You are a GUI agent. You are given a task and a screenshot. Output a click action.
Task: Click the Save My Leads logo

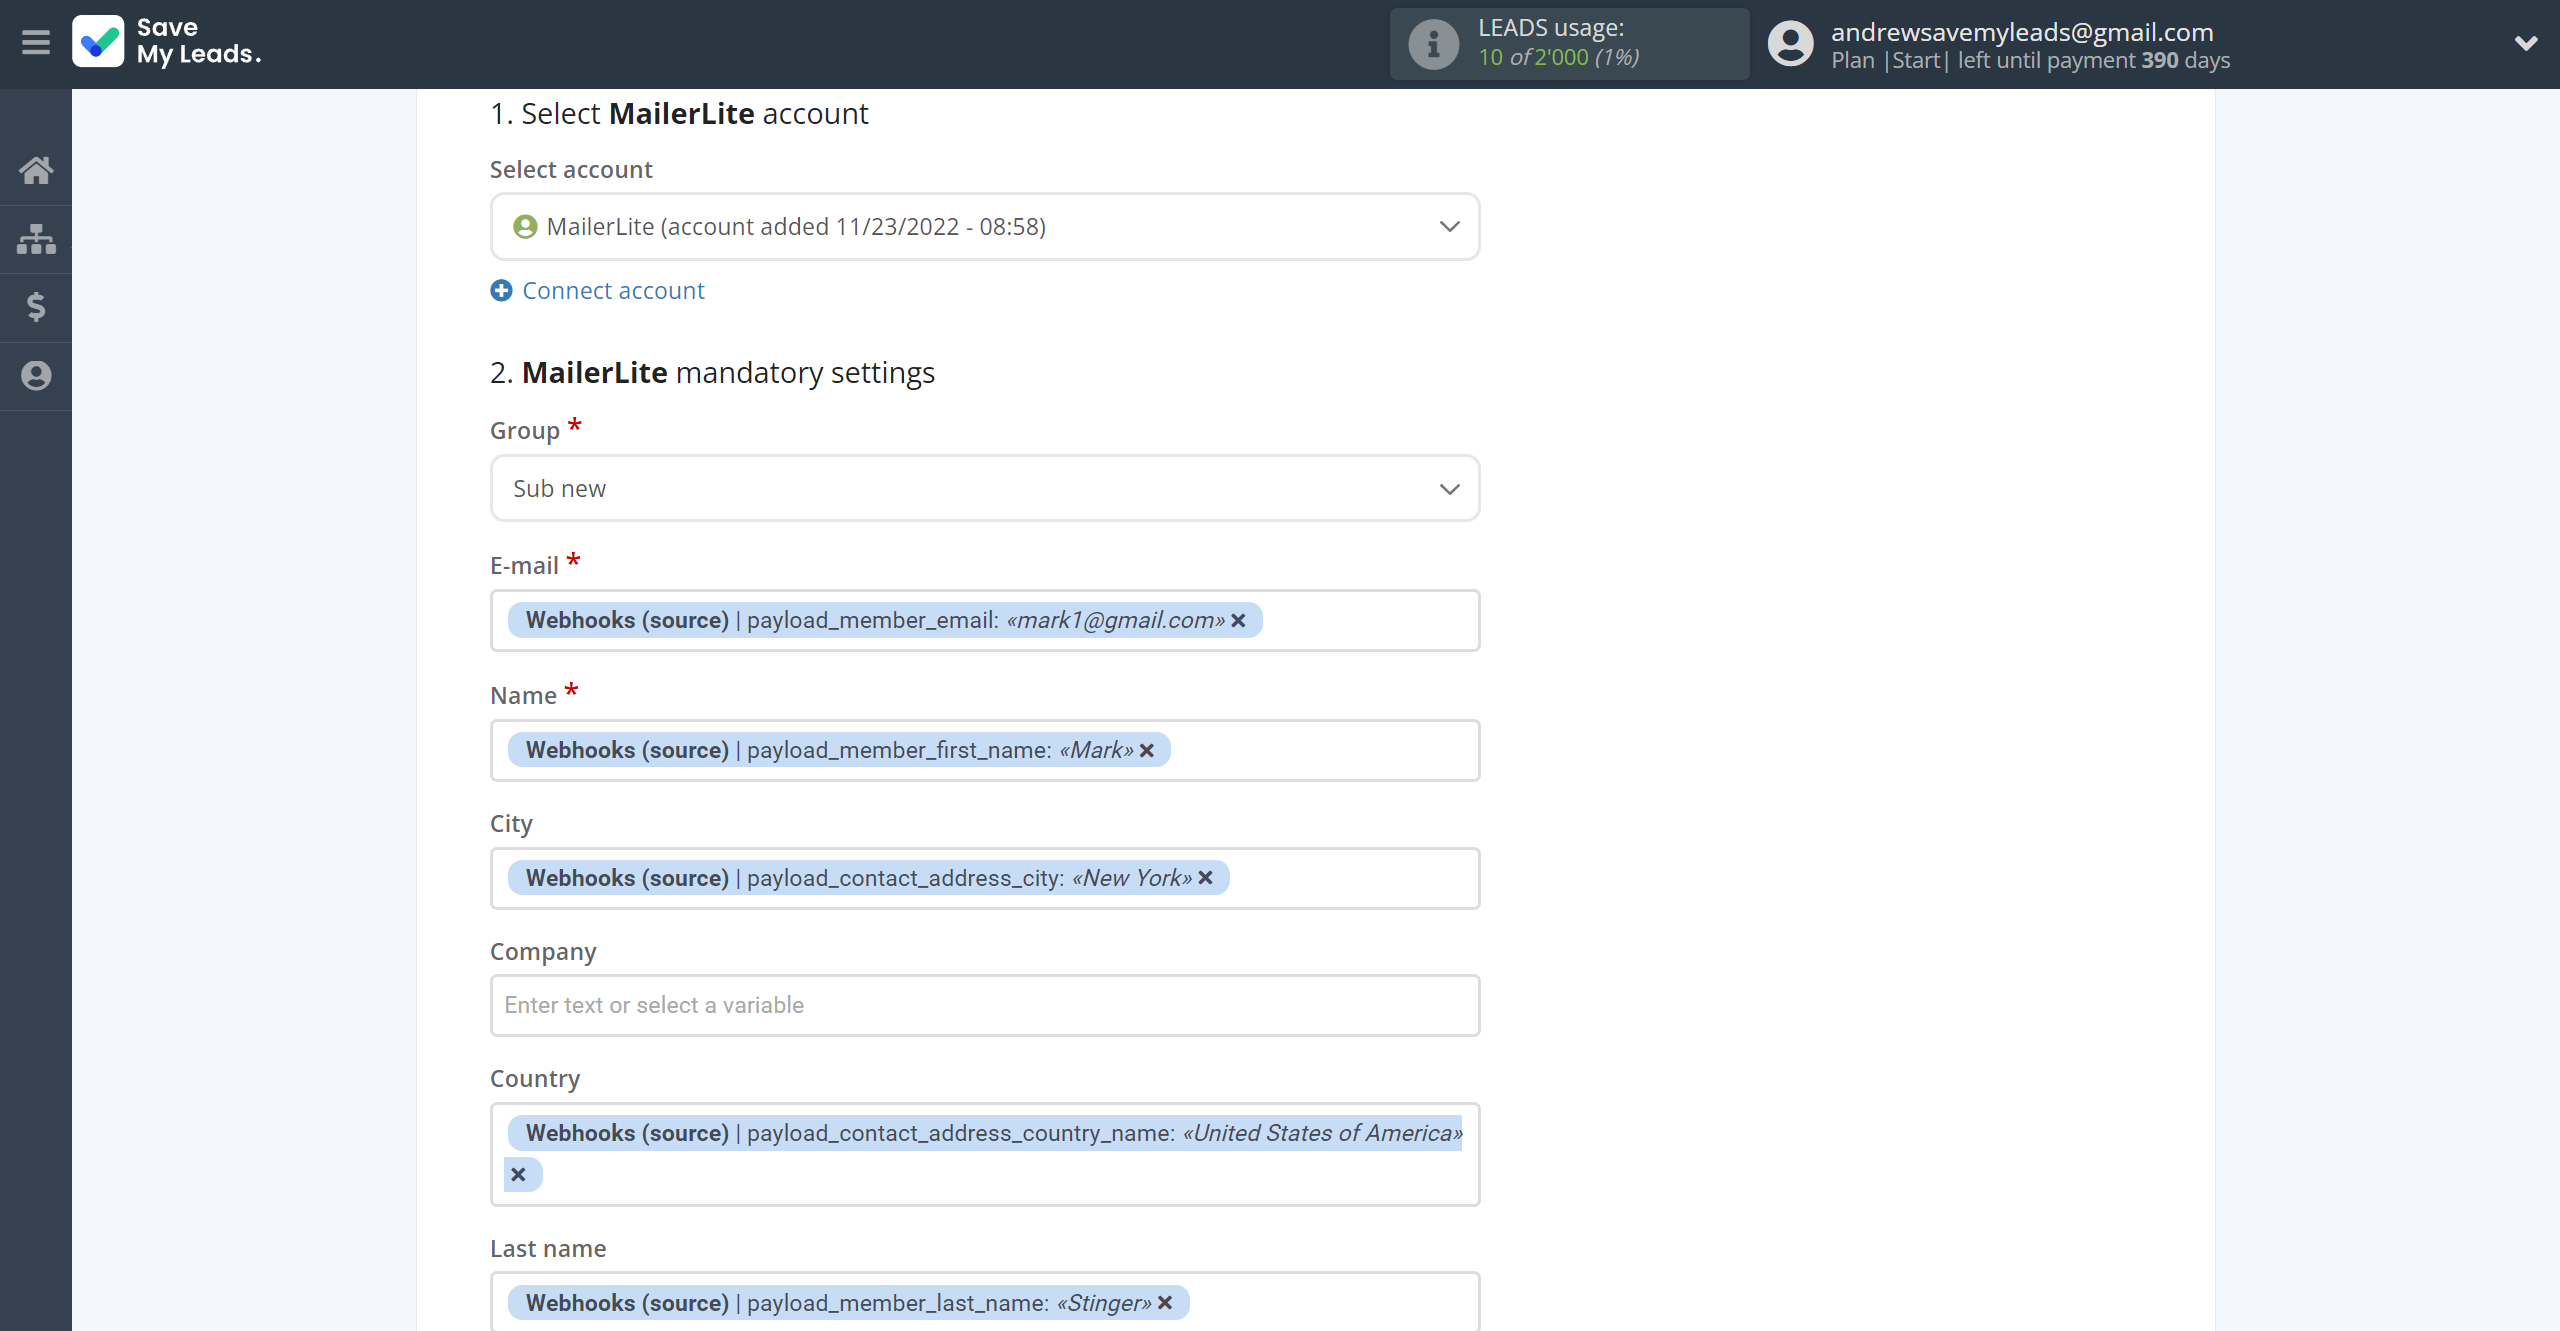[x=167, y=42]
